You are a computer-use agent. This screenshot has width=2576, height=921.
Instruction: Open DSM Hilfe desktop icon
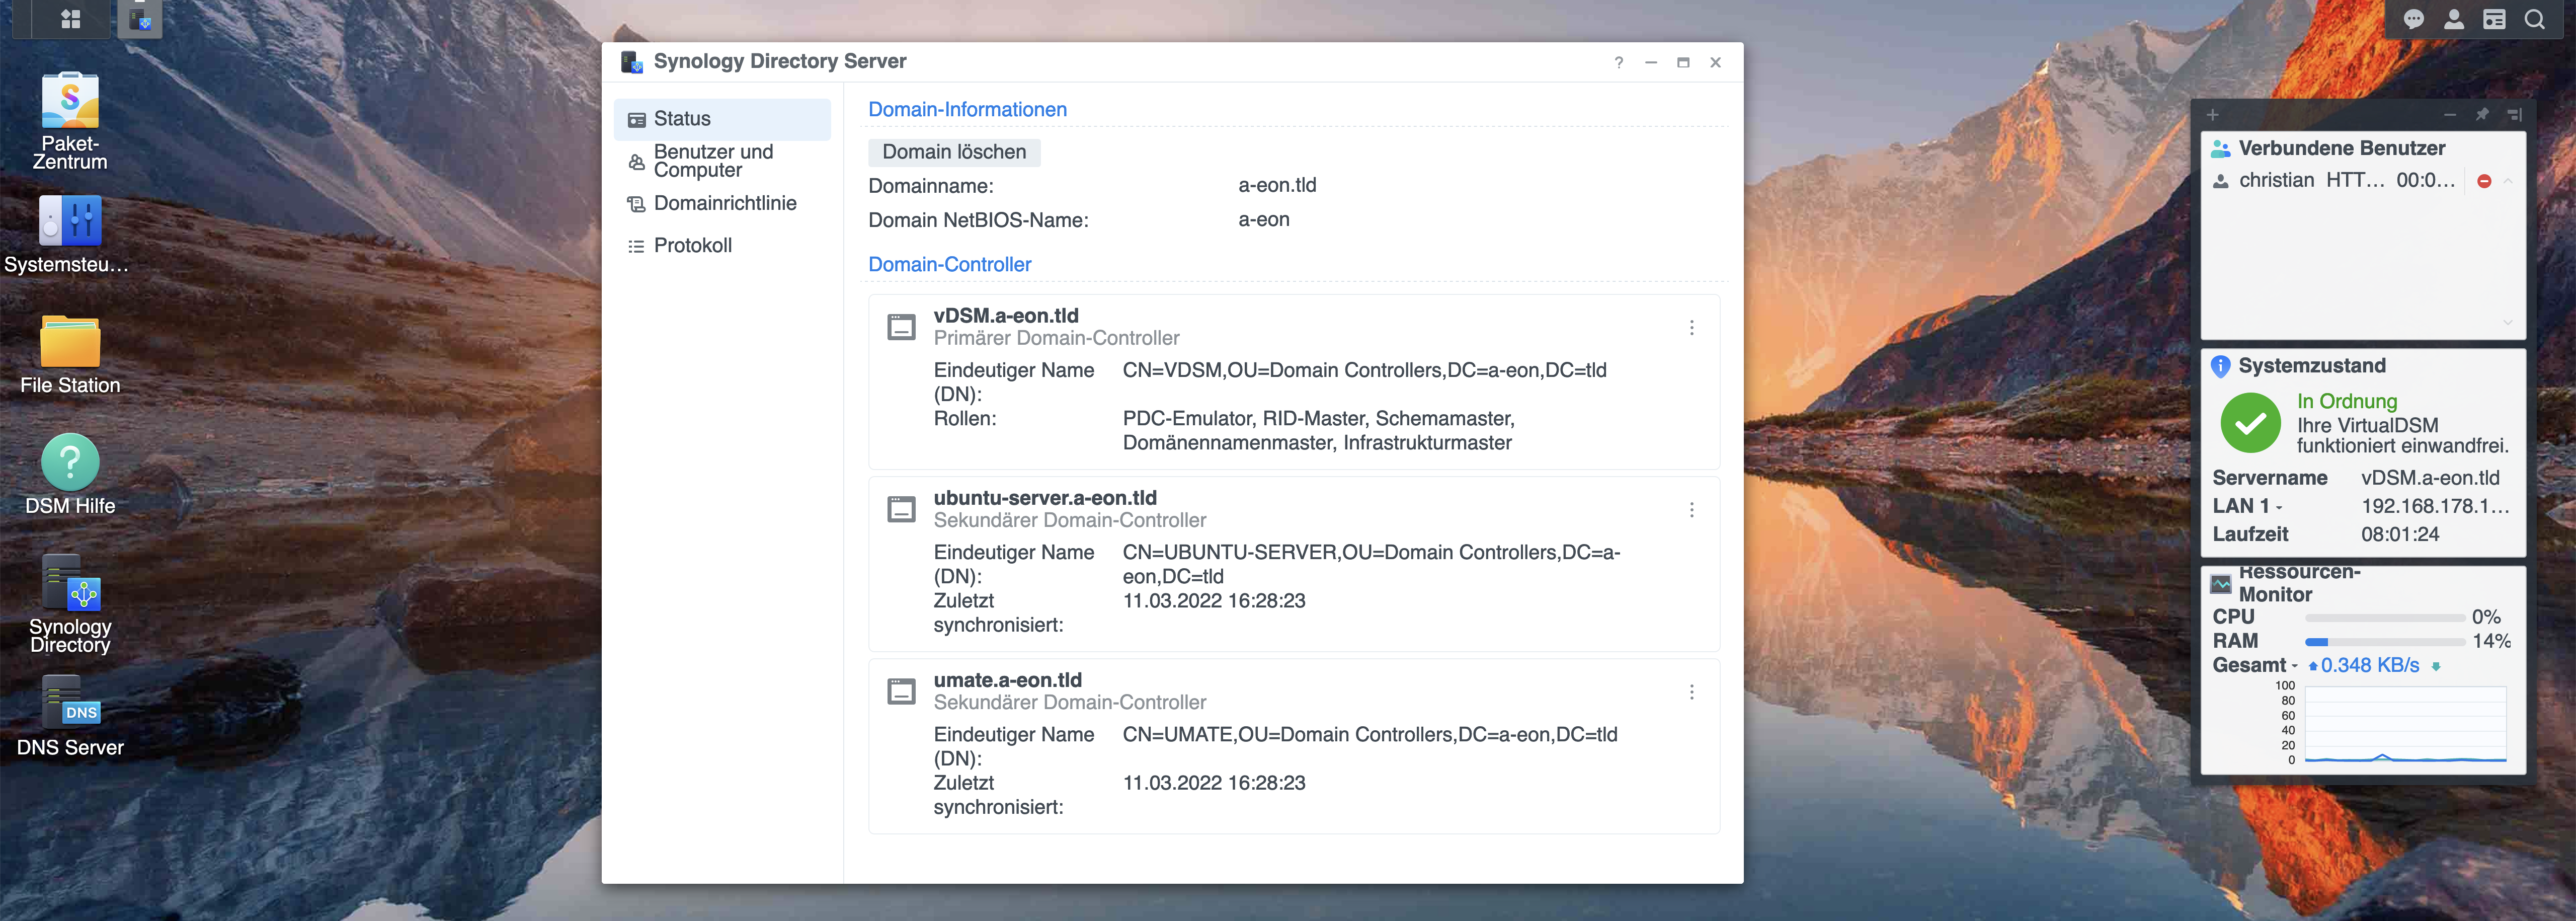pos(70,475)
